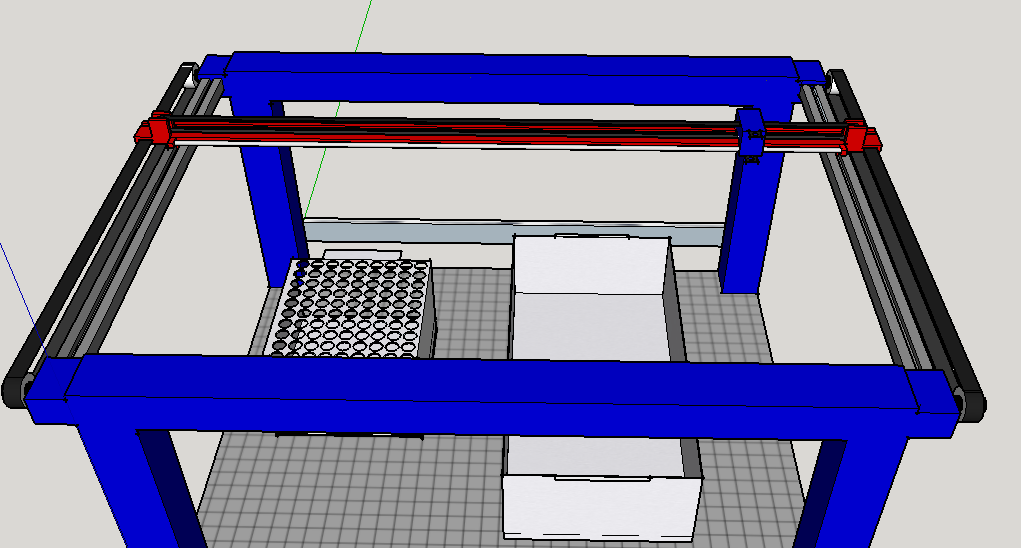This screenshot has width=1021, height=548.
Task: Select the white open box back panel
Action: 591,264
